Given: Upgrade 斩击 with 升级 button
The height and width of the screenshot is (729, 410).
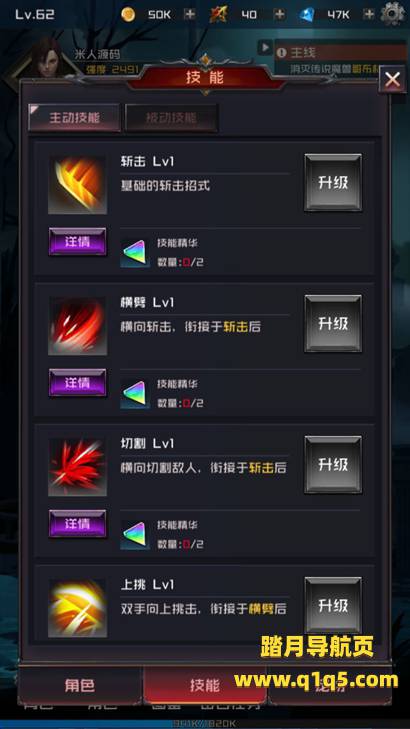Looking at the screenshot, I should pos(333,183).
